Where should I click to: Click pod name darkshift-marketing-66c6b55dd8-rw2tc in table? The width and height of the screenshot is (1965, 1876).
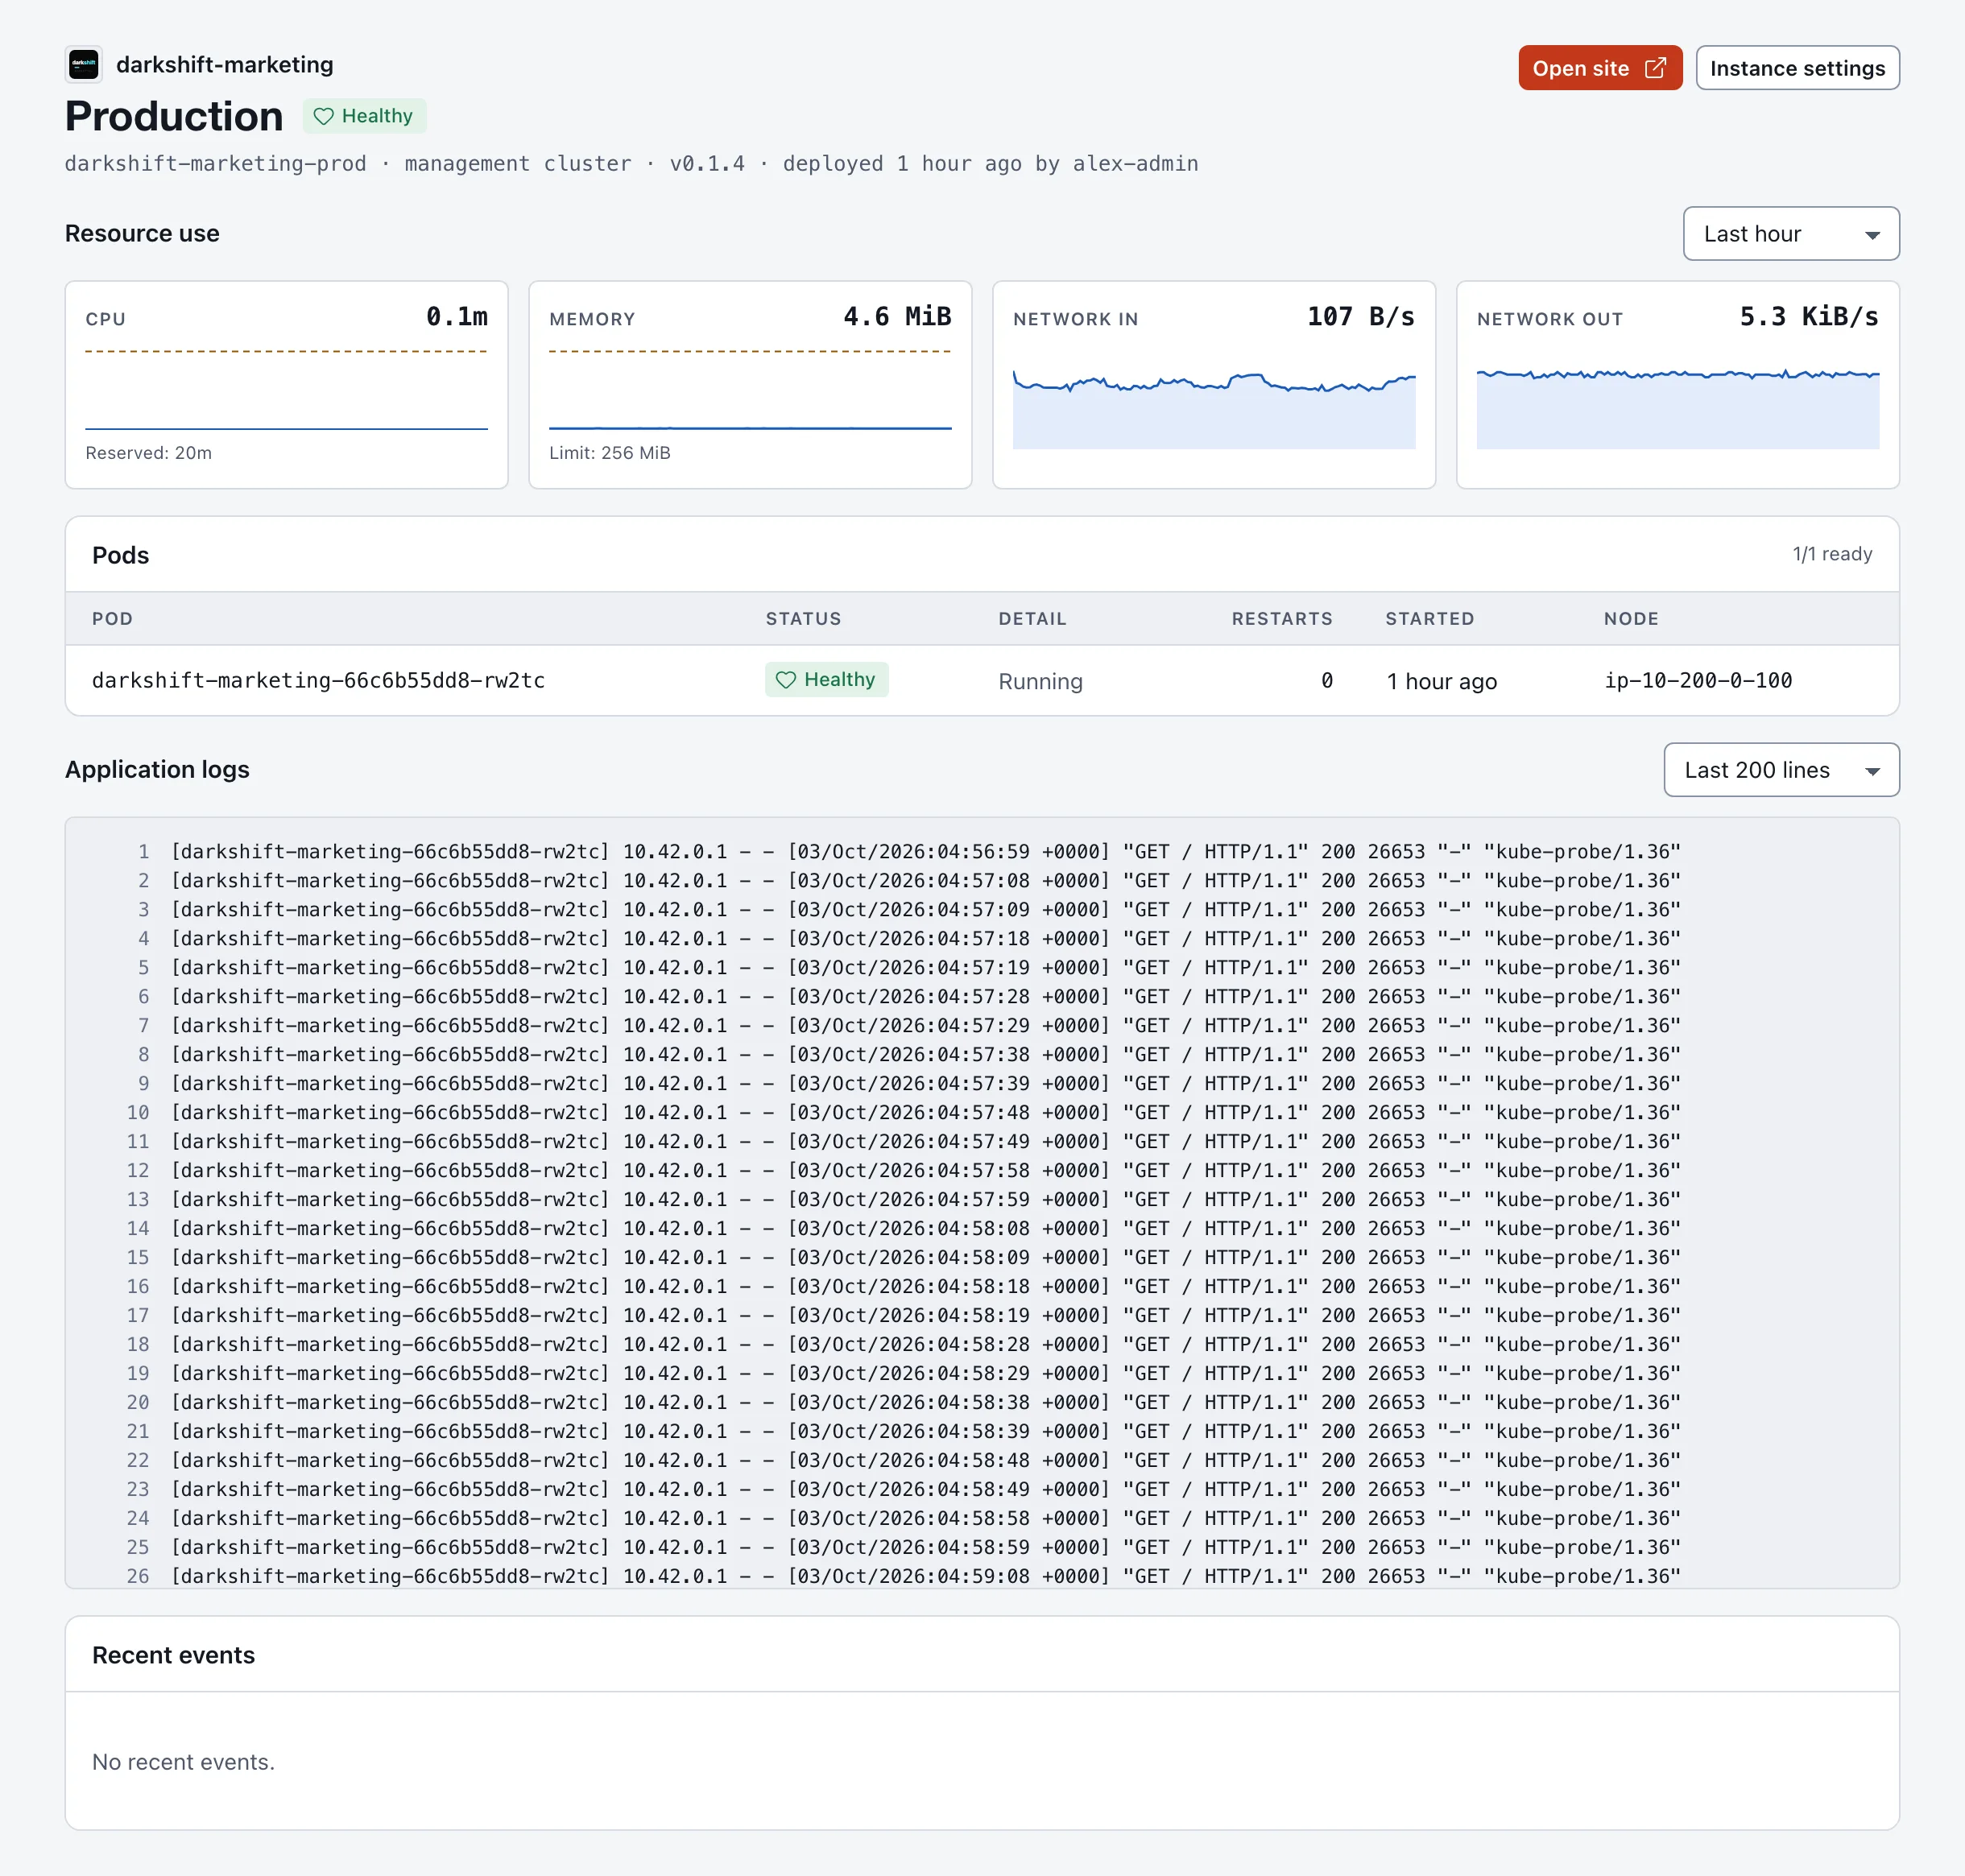pyautogui.click(x=318, y=681)
